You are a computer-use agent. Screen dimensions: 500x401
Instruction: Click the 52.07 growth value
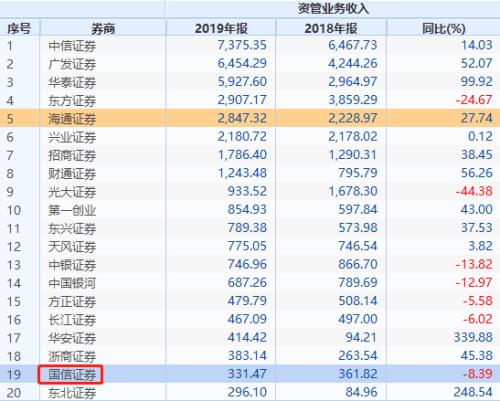pos(476,63)
